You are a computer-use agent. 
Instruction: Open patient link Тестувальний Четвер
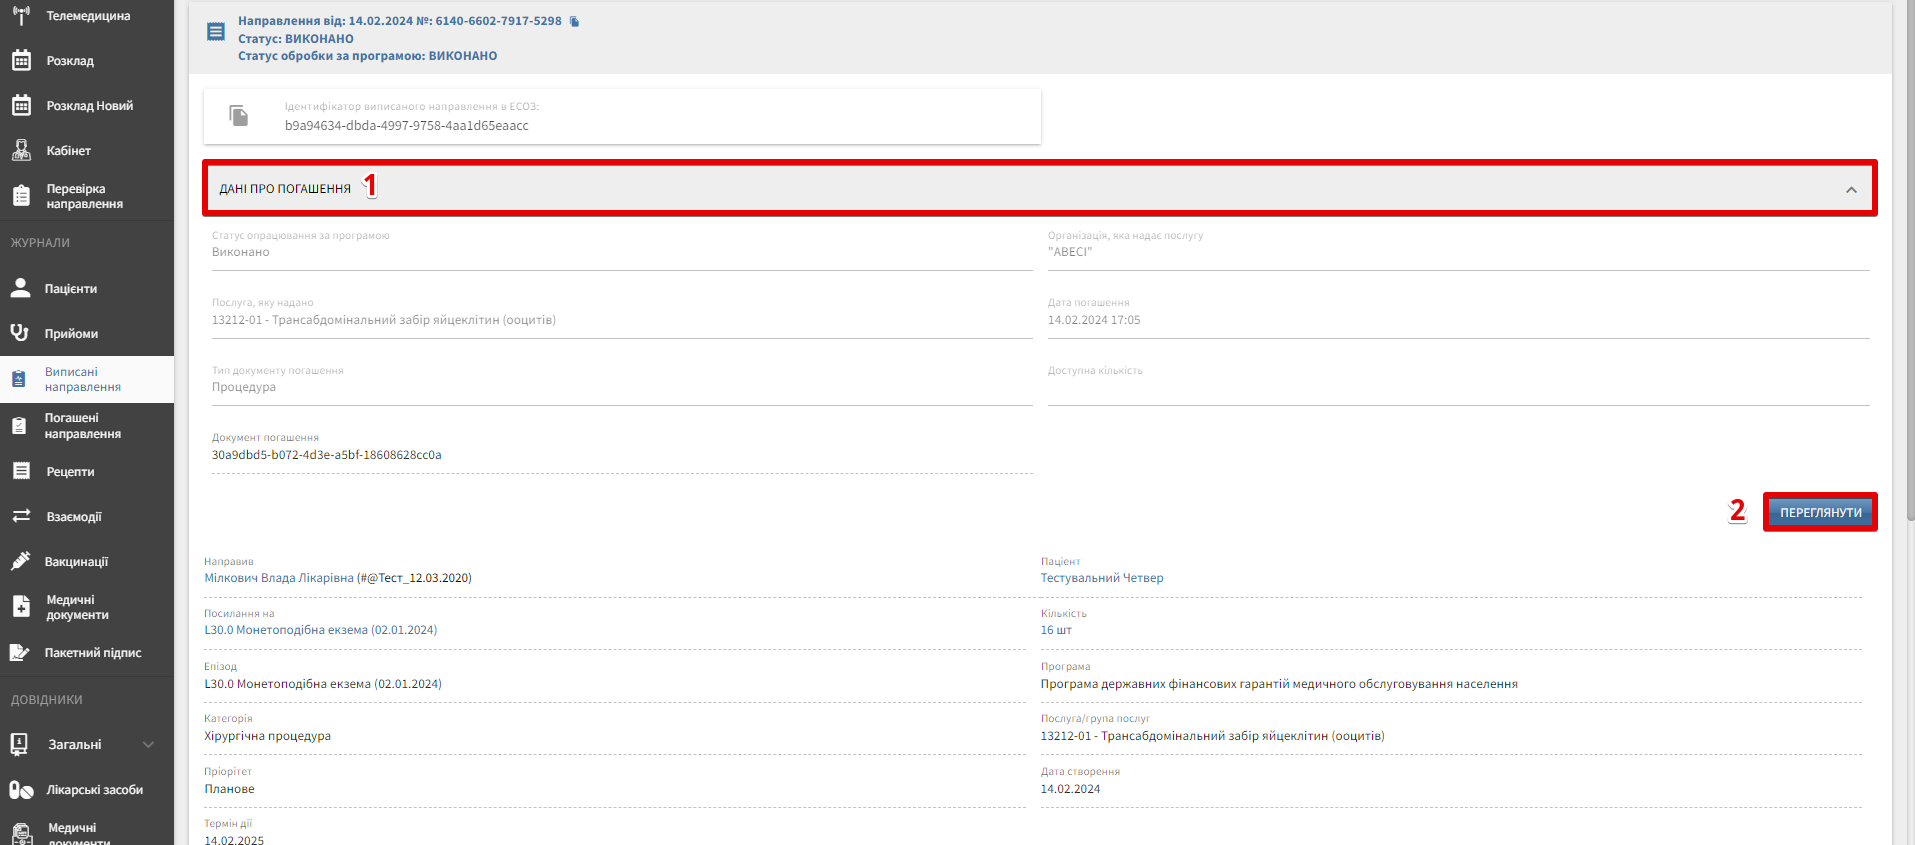pyautogui.click(x=1102, y=578)
